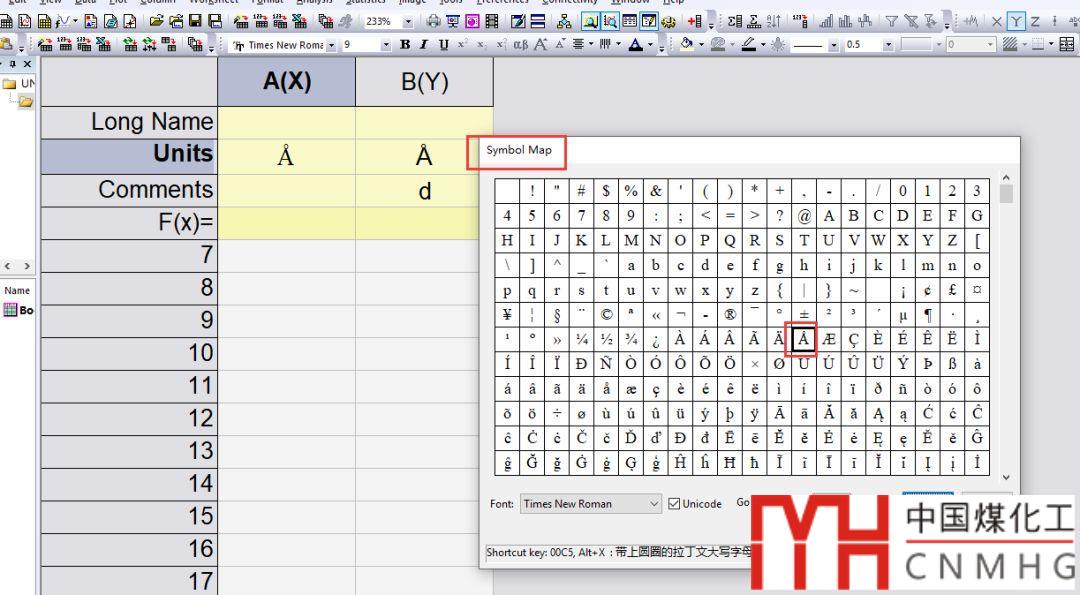Decrease font size with small A icon
This screenshot has height=595, width=1080.
click(561, 45)
